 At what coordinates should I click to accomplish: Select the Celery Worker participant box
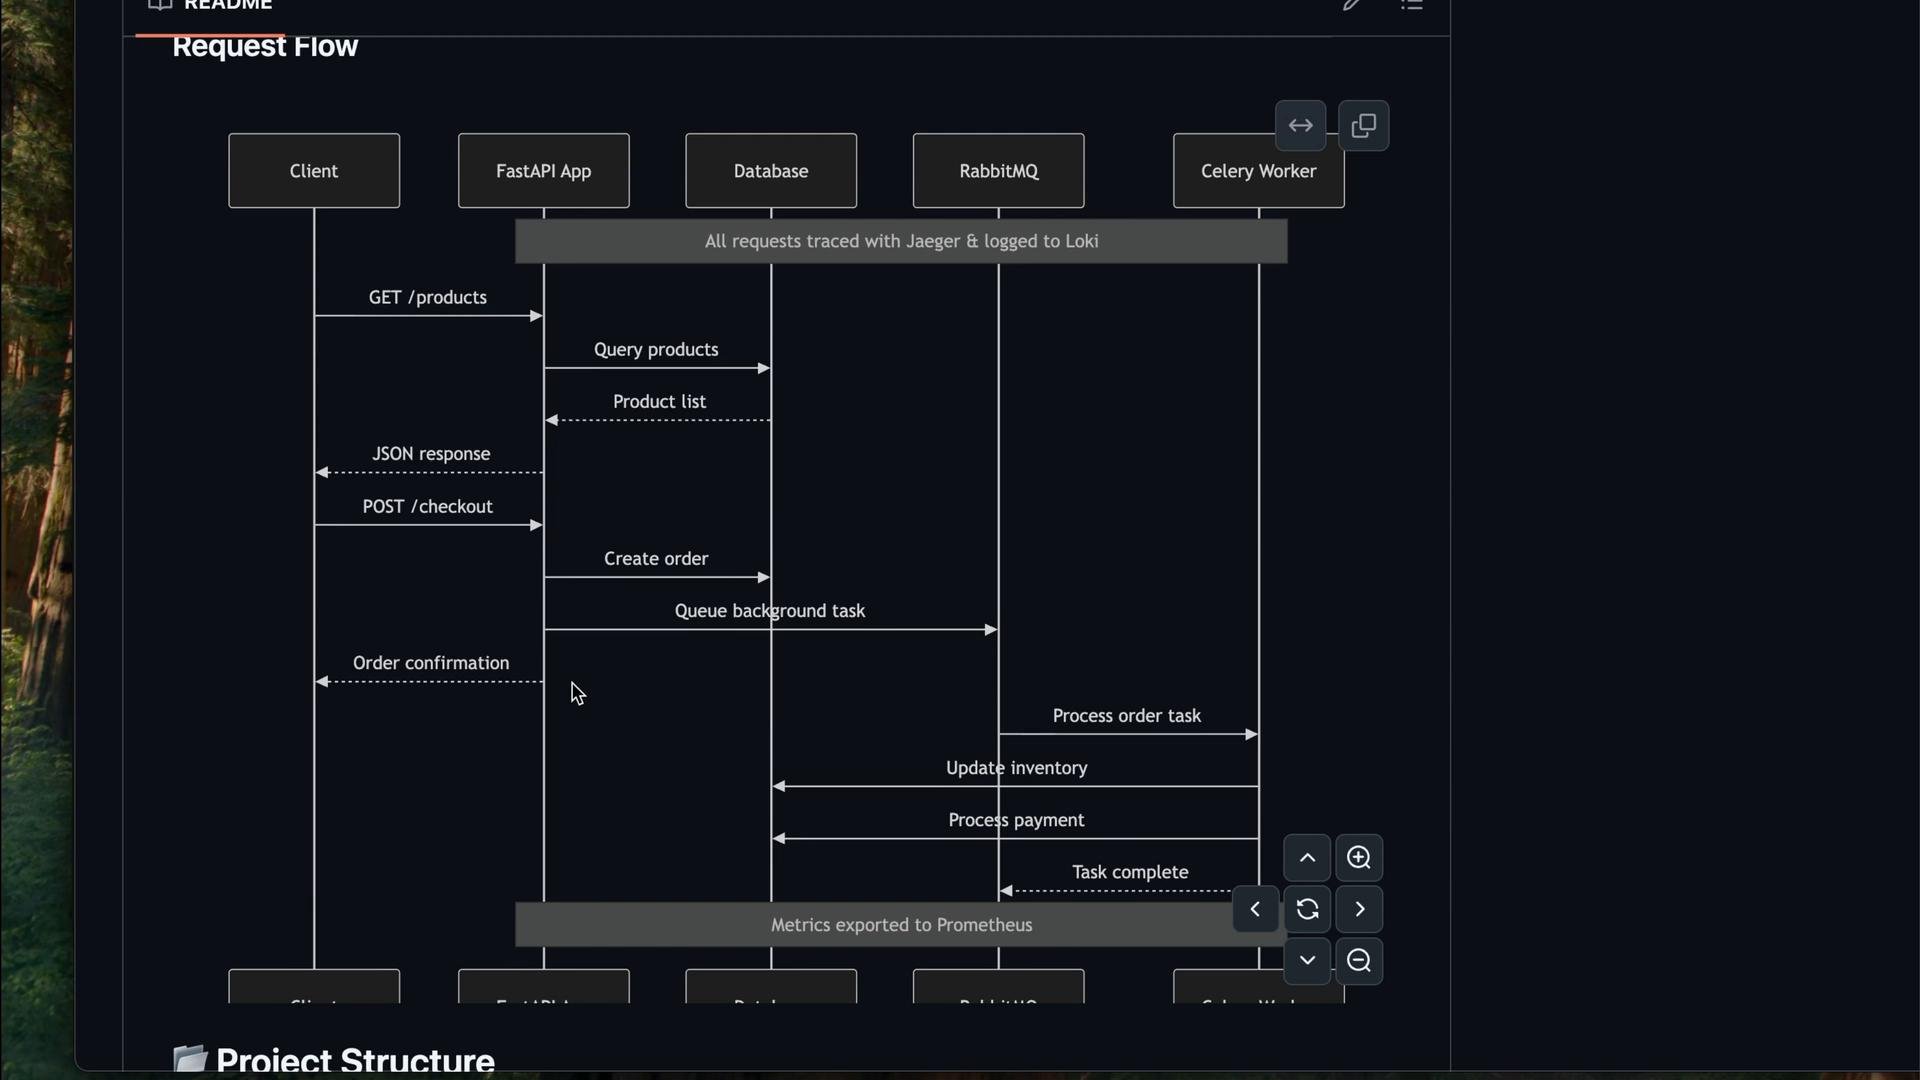[x=1259, y=171]
